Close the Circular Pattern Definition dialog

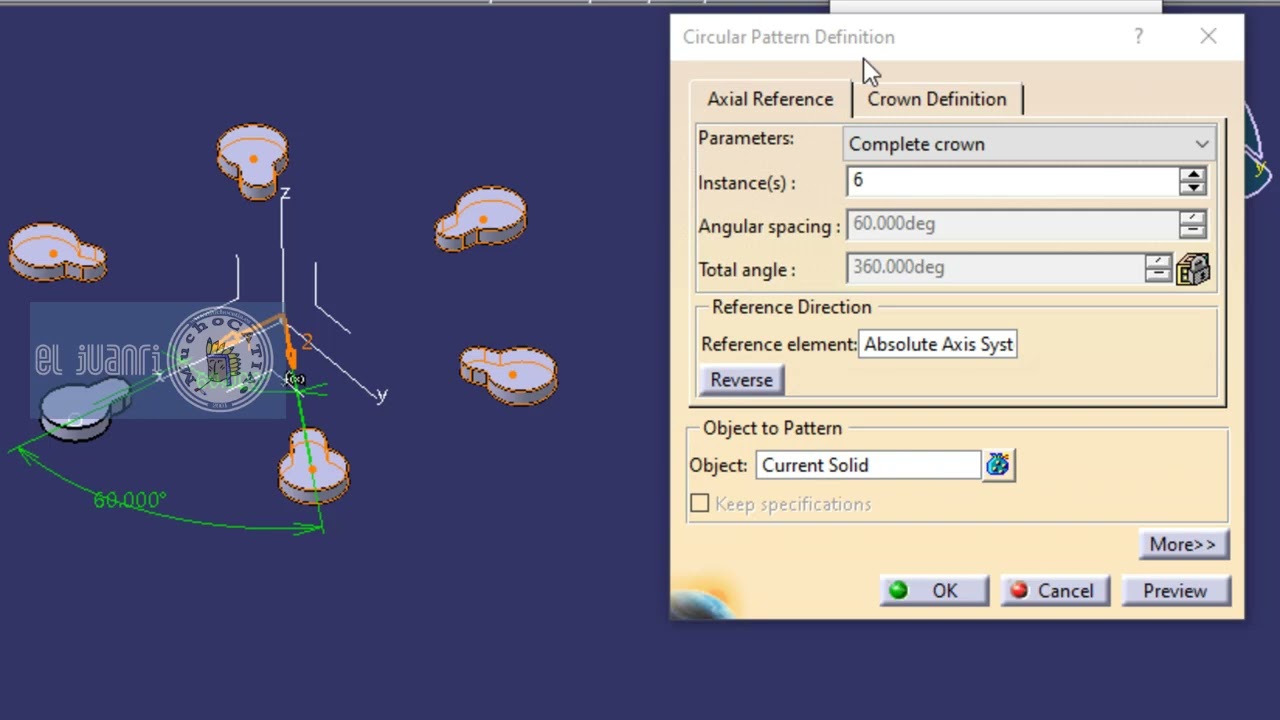tap(1208, 37)
